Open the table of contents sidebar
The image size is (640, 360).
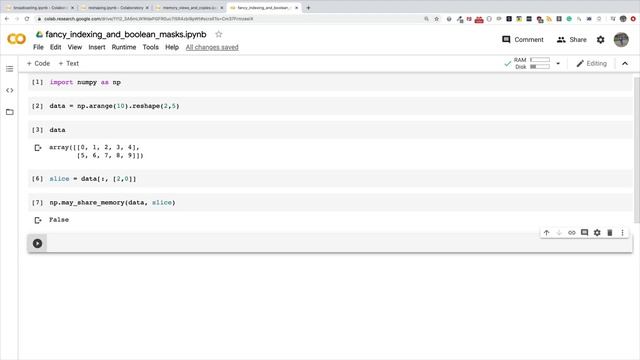click(10, 69)
